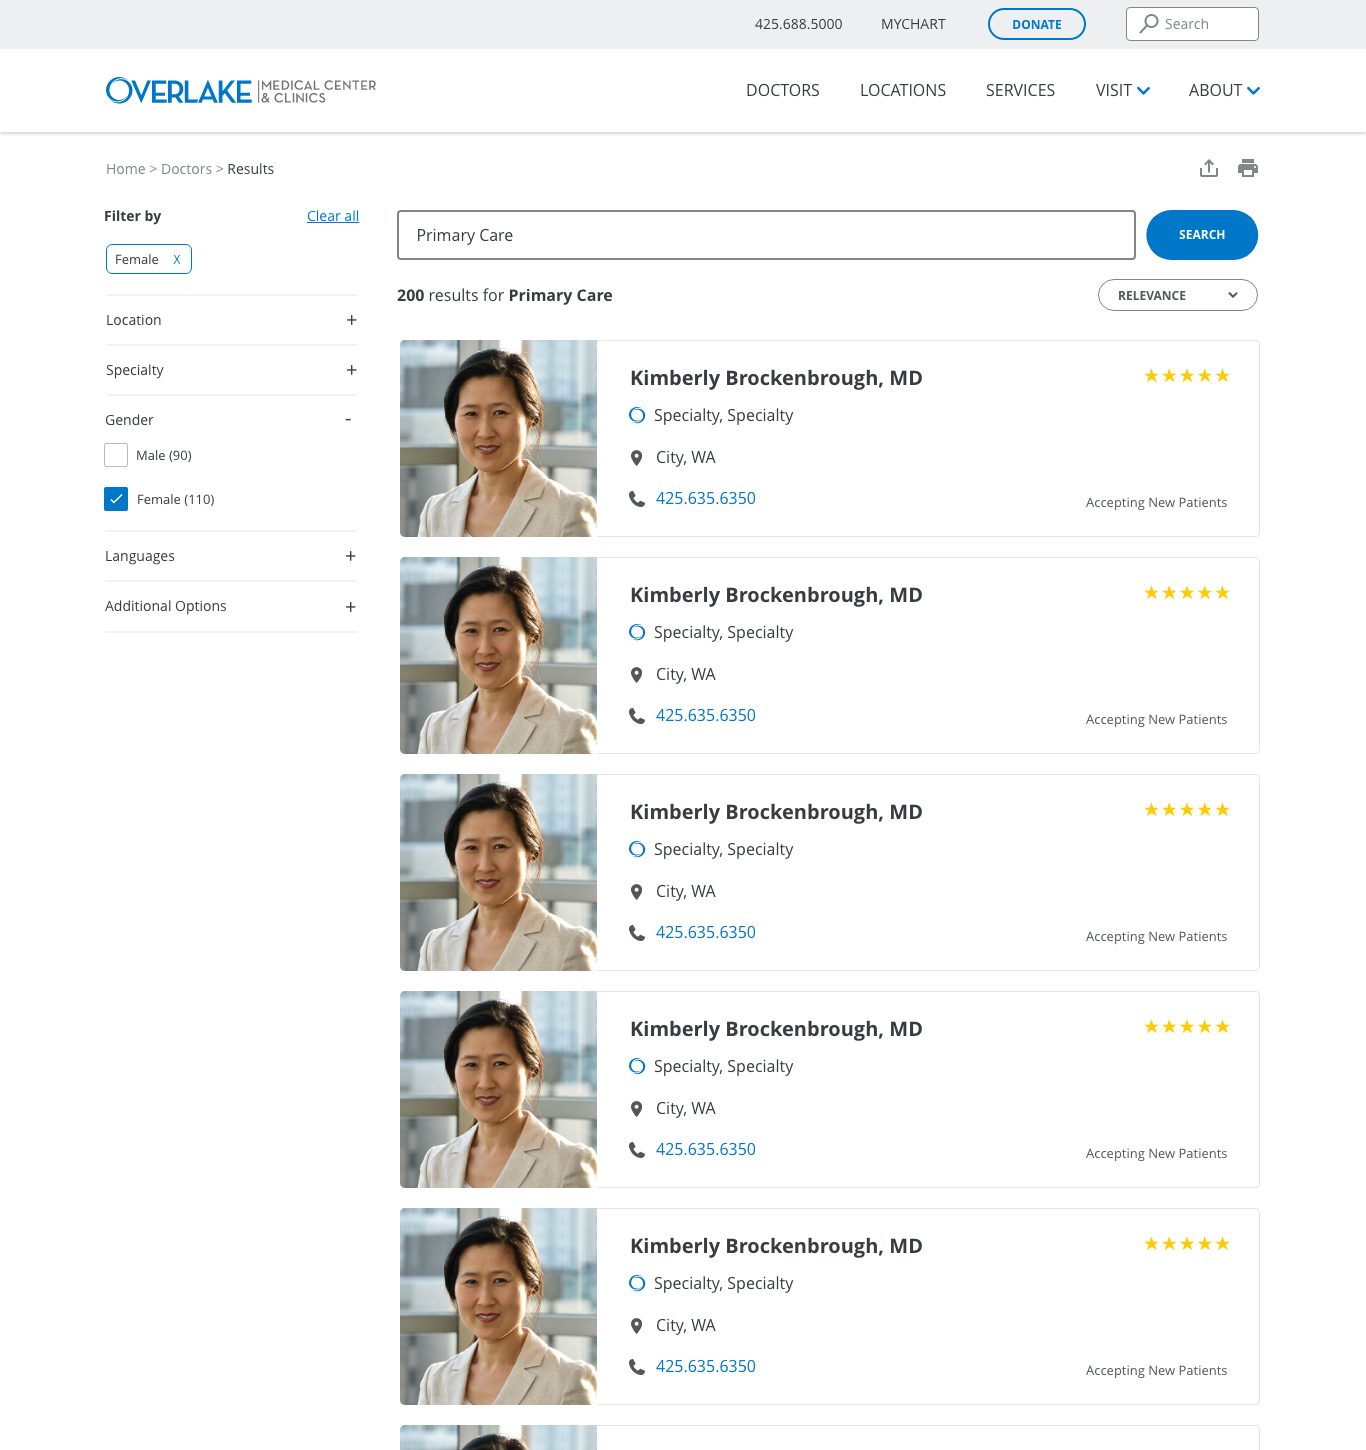Click the phone icon in third doctor card
This screenshot has height=1450, width=1366.
point(636,932)
